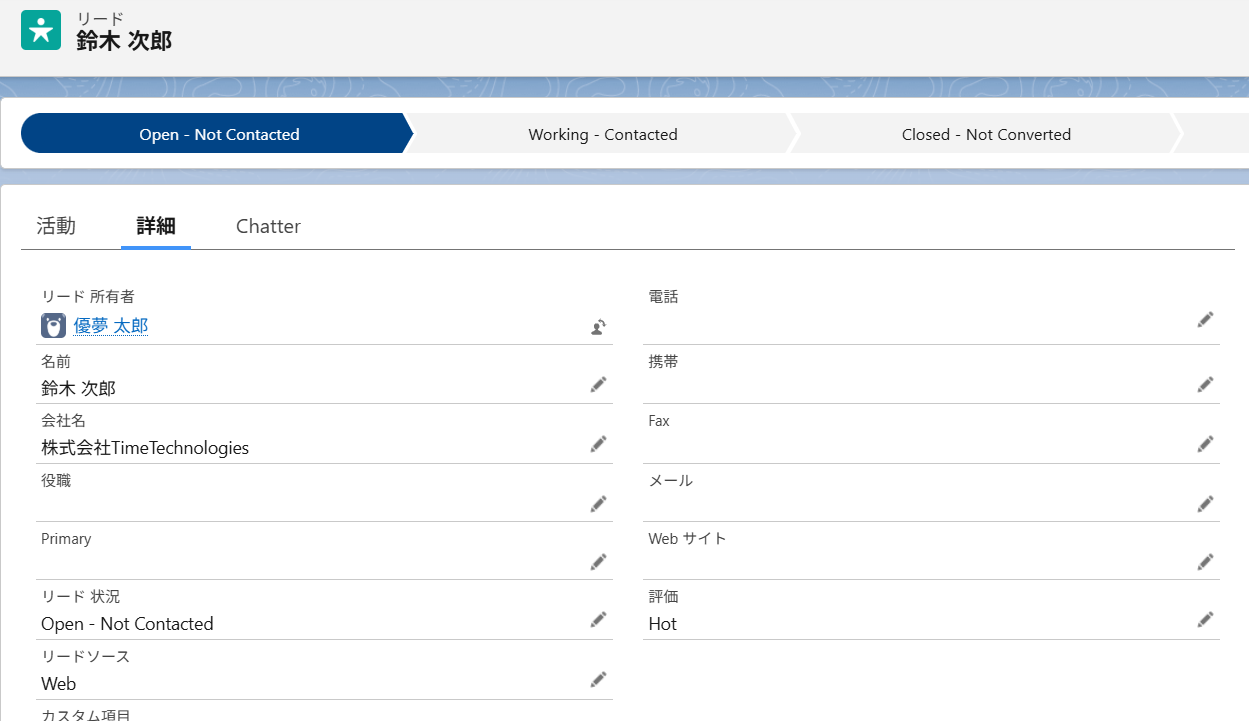1249x721 pixels.
Task: Edit the 名前 field with pencil icon
Action: pyautogui.click(x=598, y=385)
